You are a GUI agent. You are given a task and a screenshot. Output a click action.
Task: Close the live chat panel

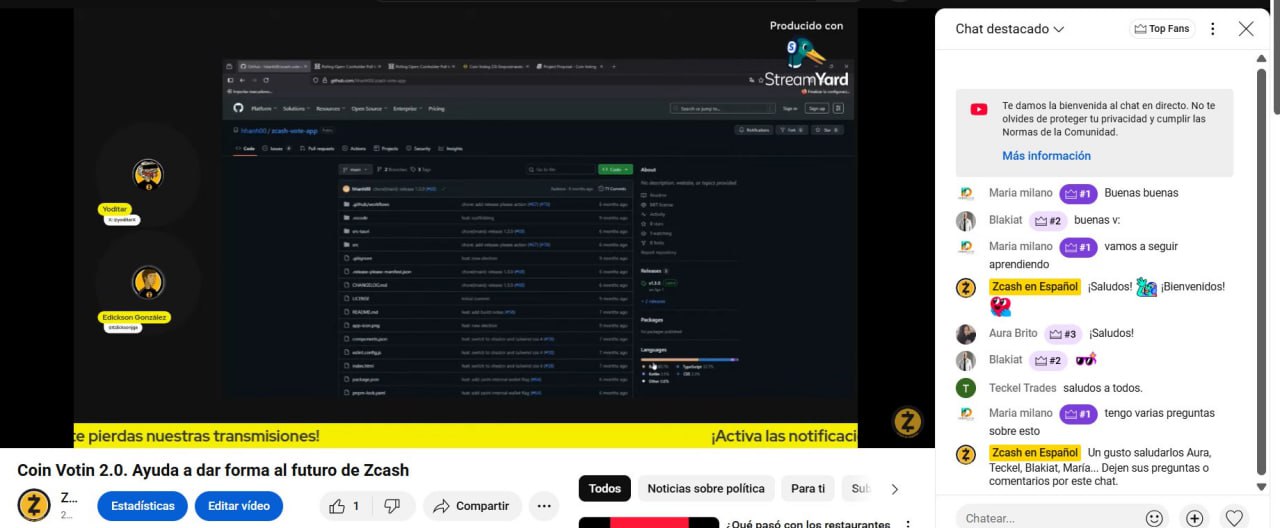coord(1246,29)
